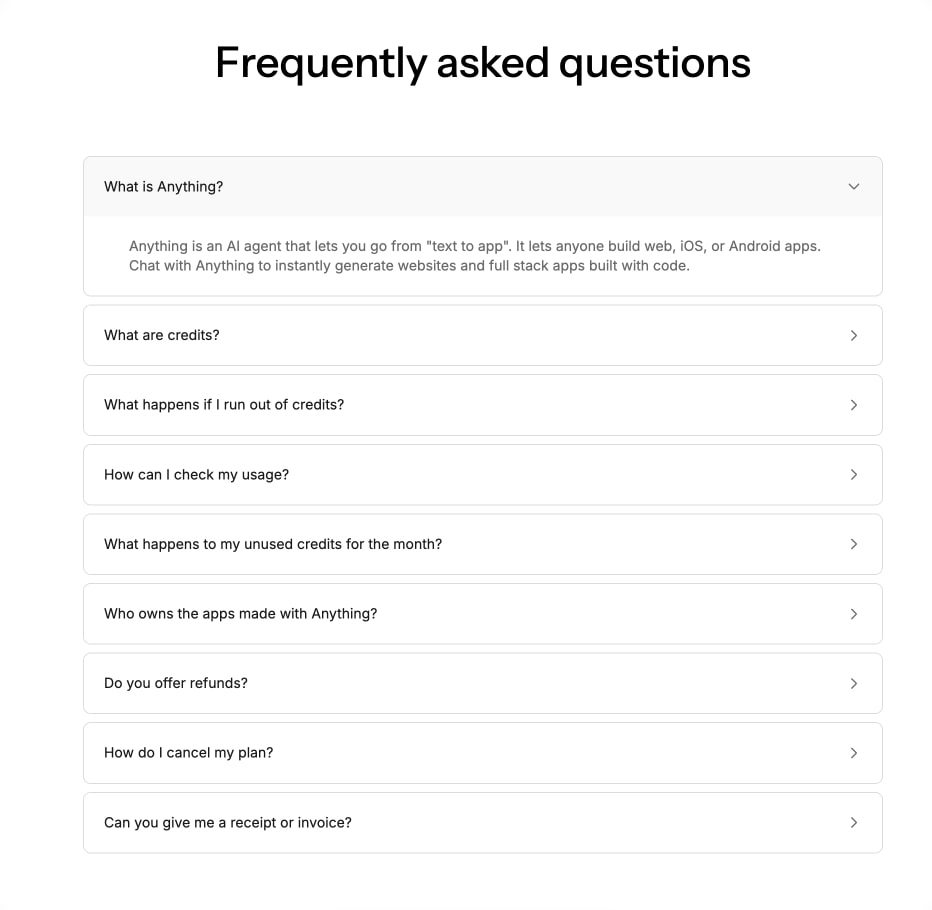Click the chevron for the receipt or invoice question
The height and width of the screenshot is (910, 932).
(x=854, y=823)
